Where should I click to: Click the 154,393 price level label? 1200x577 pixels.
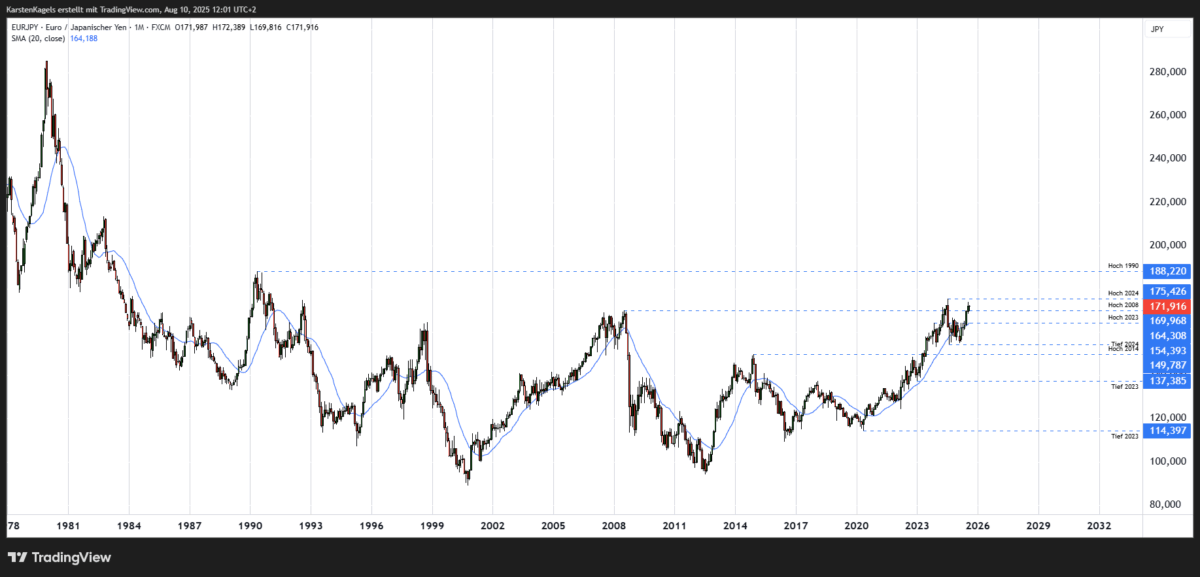(x=1166, y=349)
